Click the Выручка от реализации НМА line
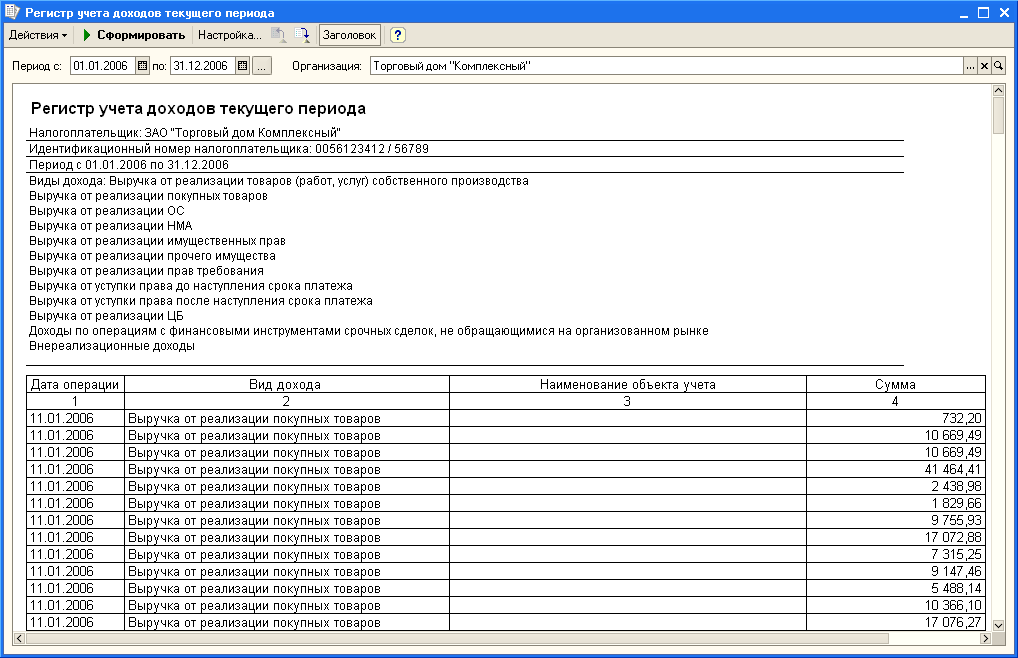 click(110, 226)
